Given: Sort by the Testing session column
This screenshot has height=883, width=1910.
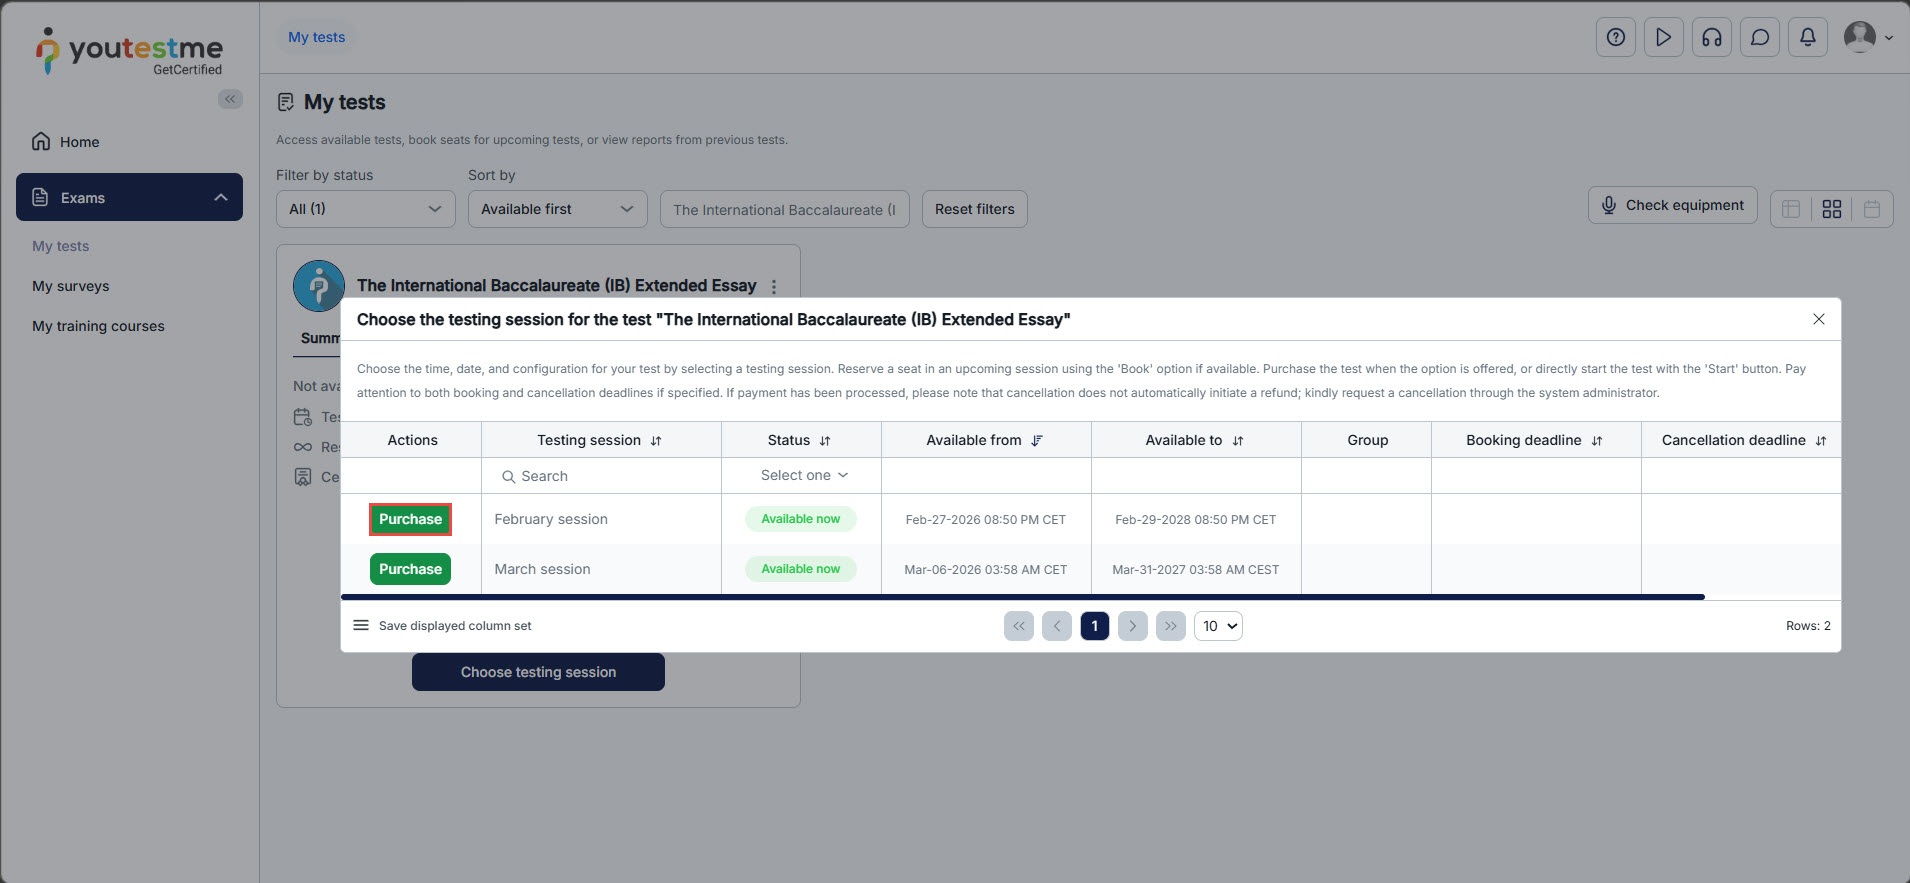Looking at the screenshot, I should [x=656, y=441].
